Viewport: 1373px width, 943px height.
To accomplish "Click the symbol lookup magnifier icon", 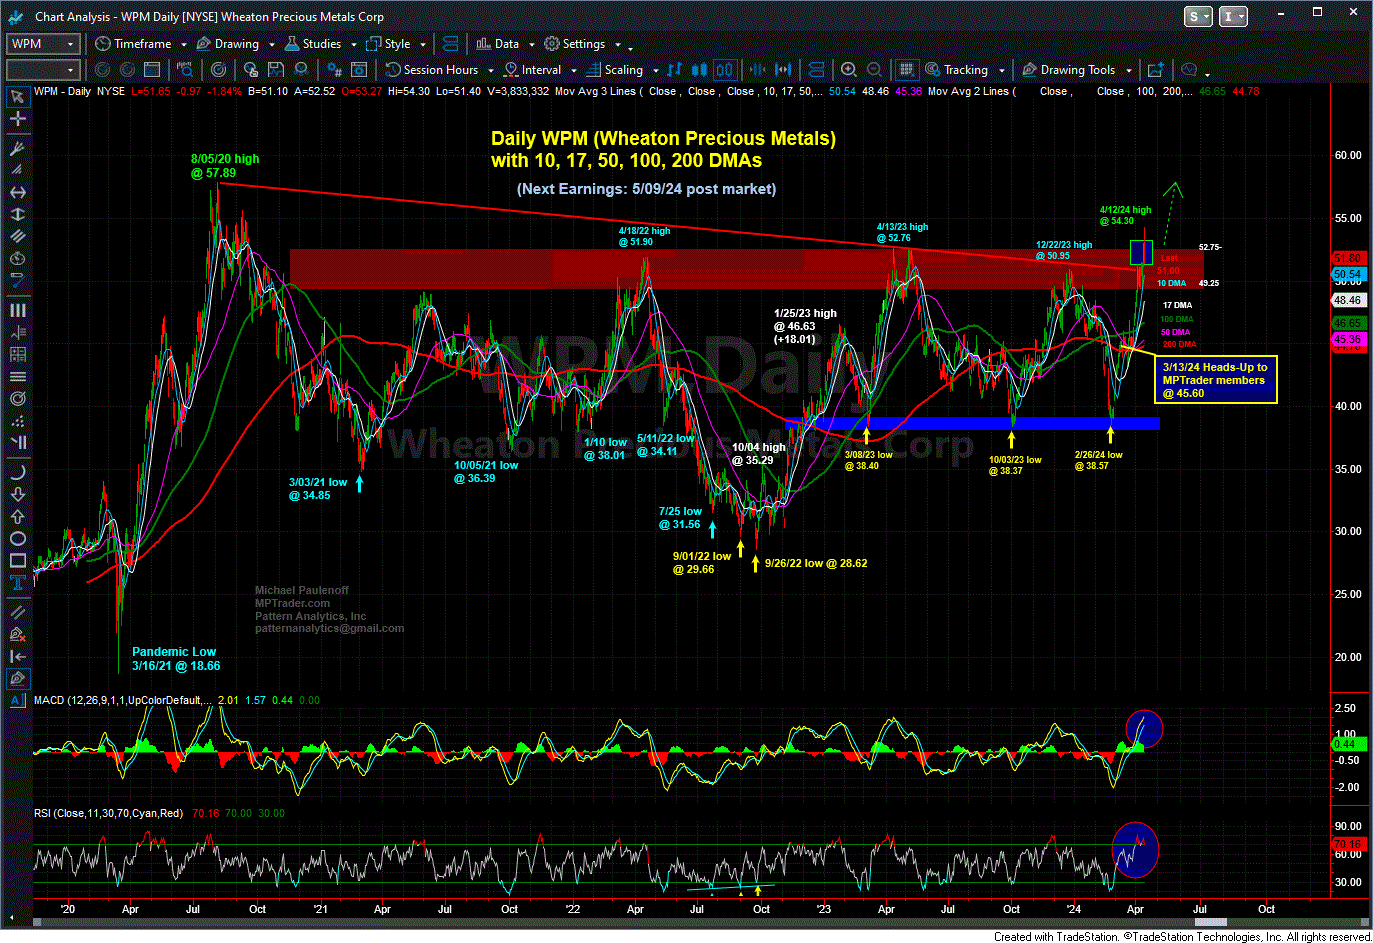I will pyautogui.click(x=185, y=70).
